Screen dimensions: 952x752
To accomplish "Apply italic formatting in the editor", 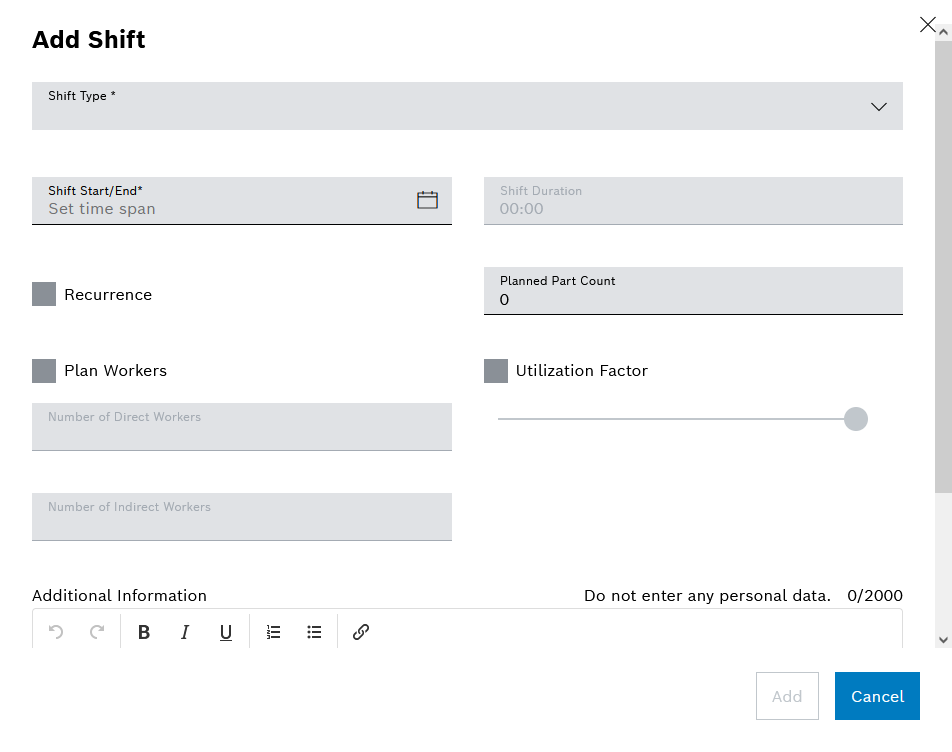I will [185, 632].
